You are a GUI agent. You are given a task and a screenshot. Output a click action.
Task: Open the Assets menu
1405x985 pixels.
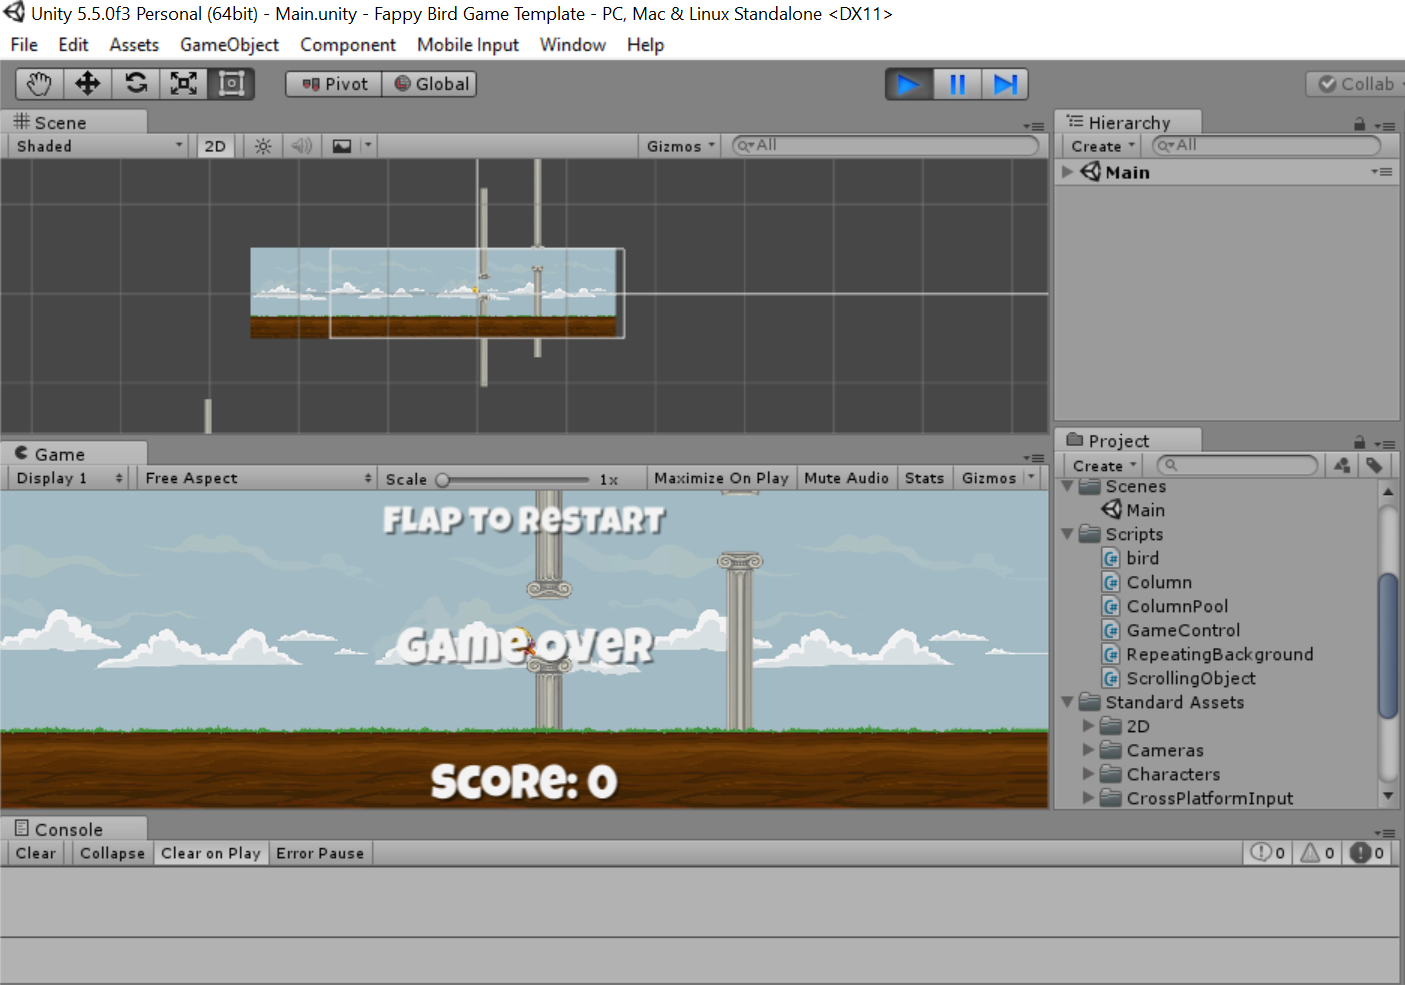134,45
